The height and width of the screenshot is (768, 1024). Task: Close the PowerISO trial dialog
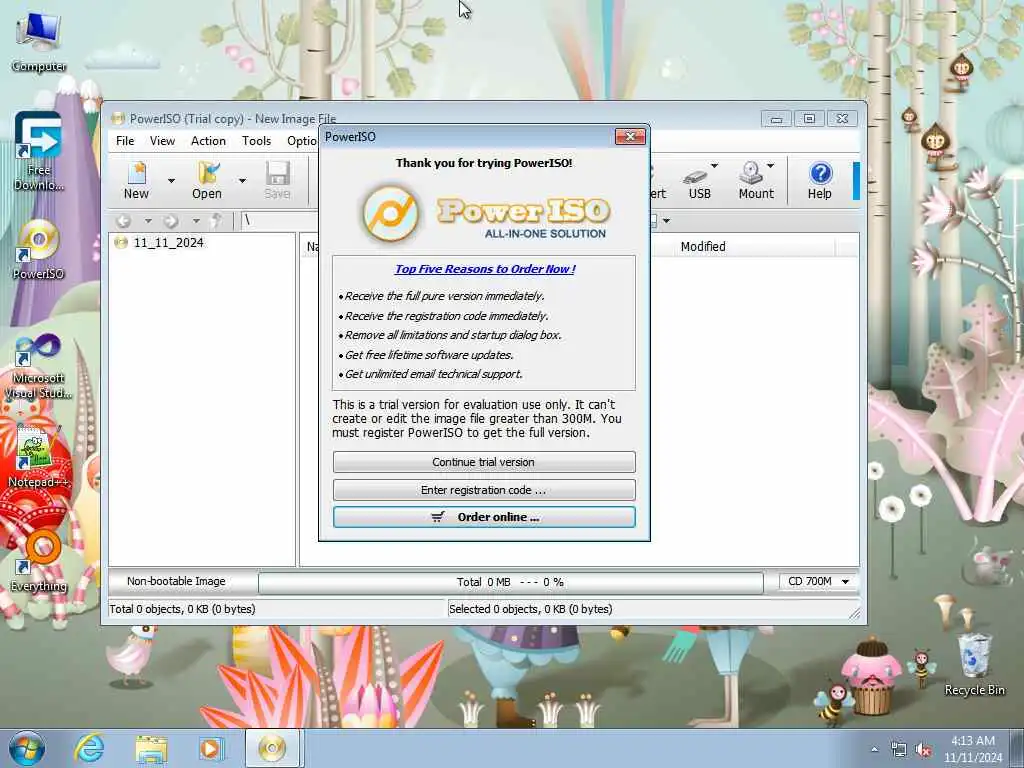pyautogui.click(x=630, y=136)
